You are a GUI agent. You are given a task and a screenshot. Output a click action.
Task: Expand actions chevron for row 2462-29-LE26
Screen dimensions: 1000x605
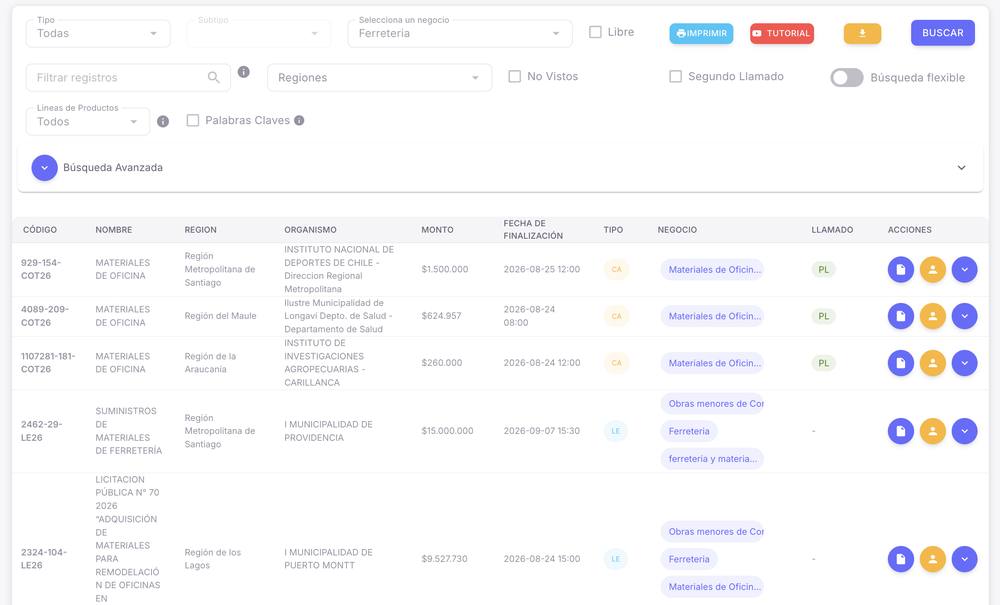click(x=964, y=431)
